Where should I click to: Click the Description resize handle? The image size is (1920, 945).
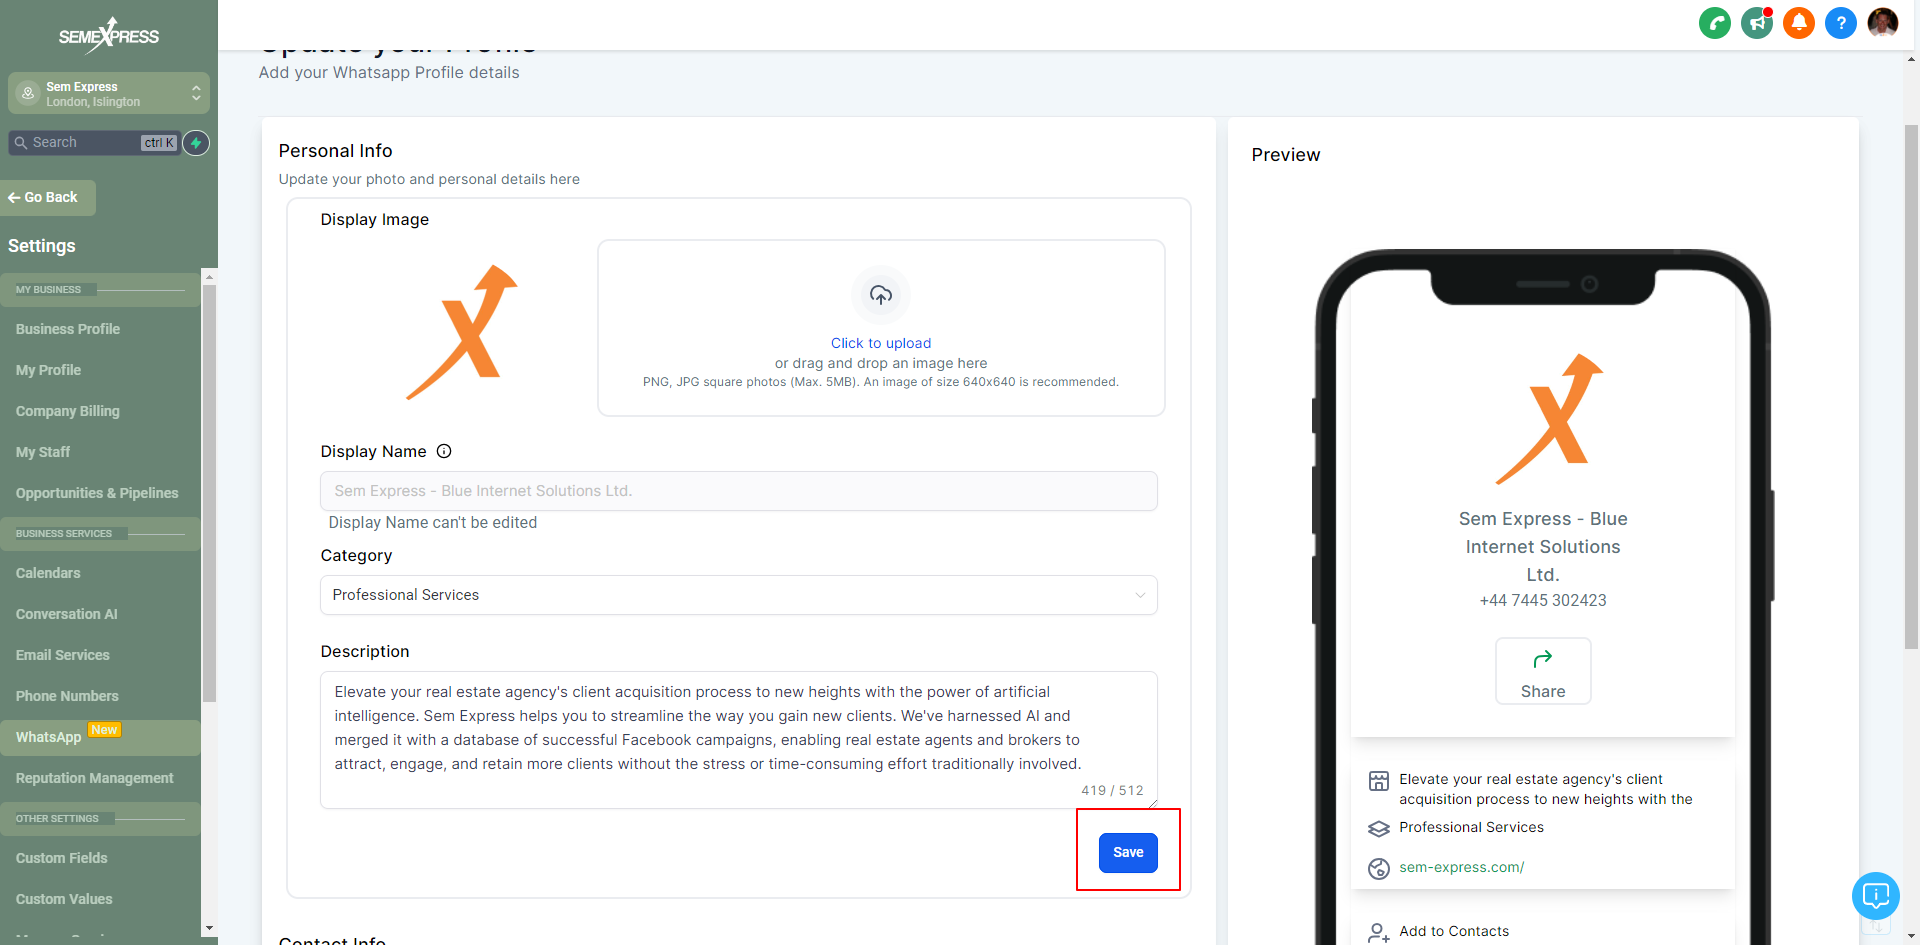tap(1153, 803)
